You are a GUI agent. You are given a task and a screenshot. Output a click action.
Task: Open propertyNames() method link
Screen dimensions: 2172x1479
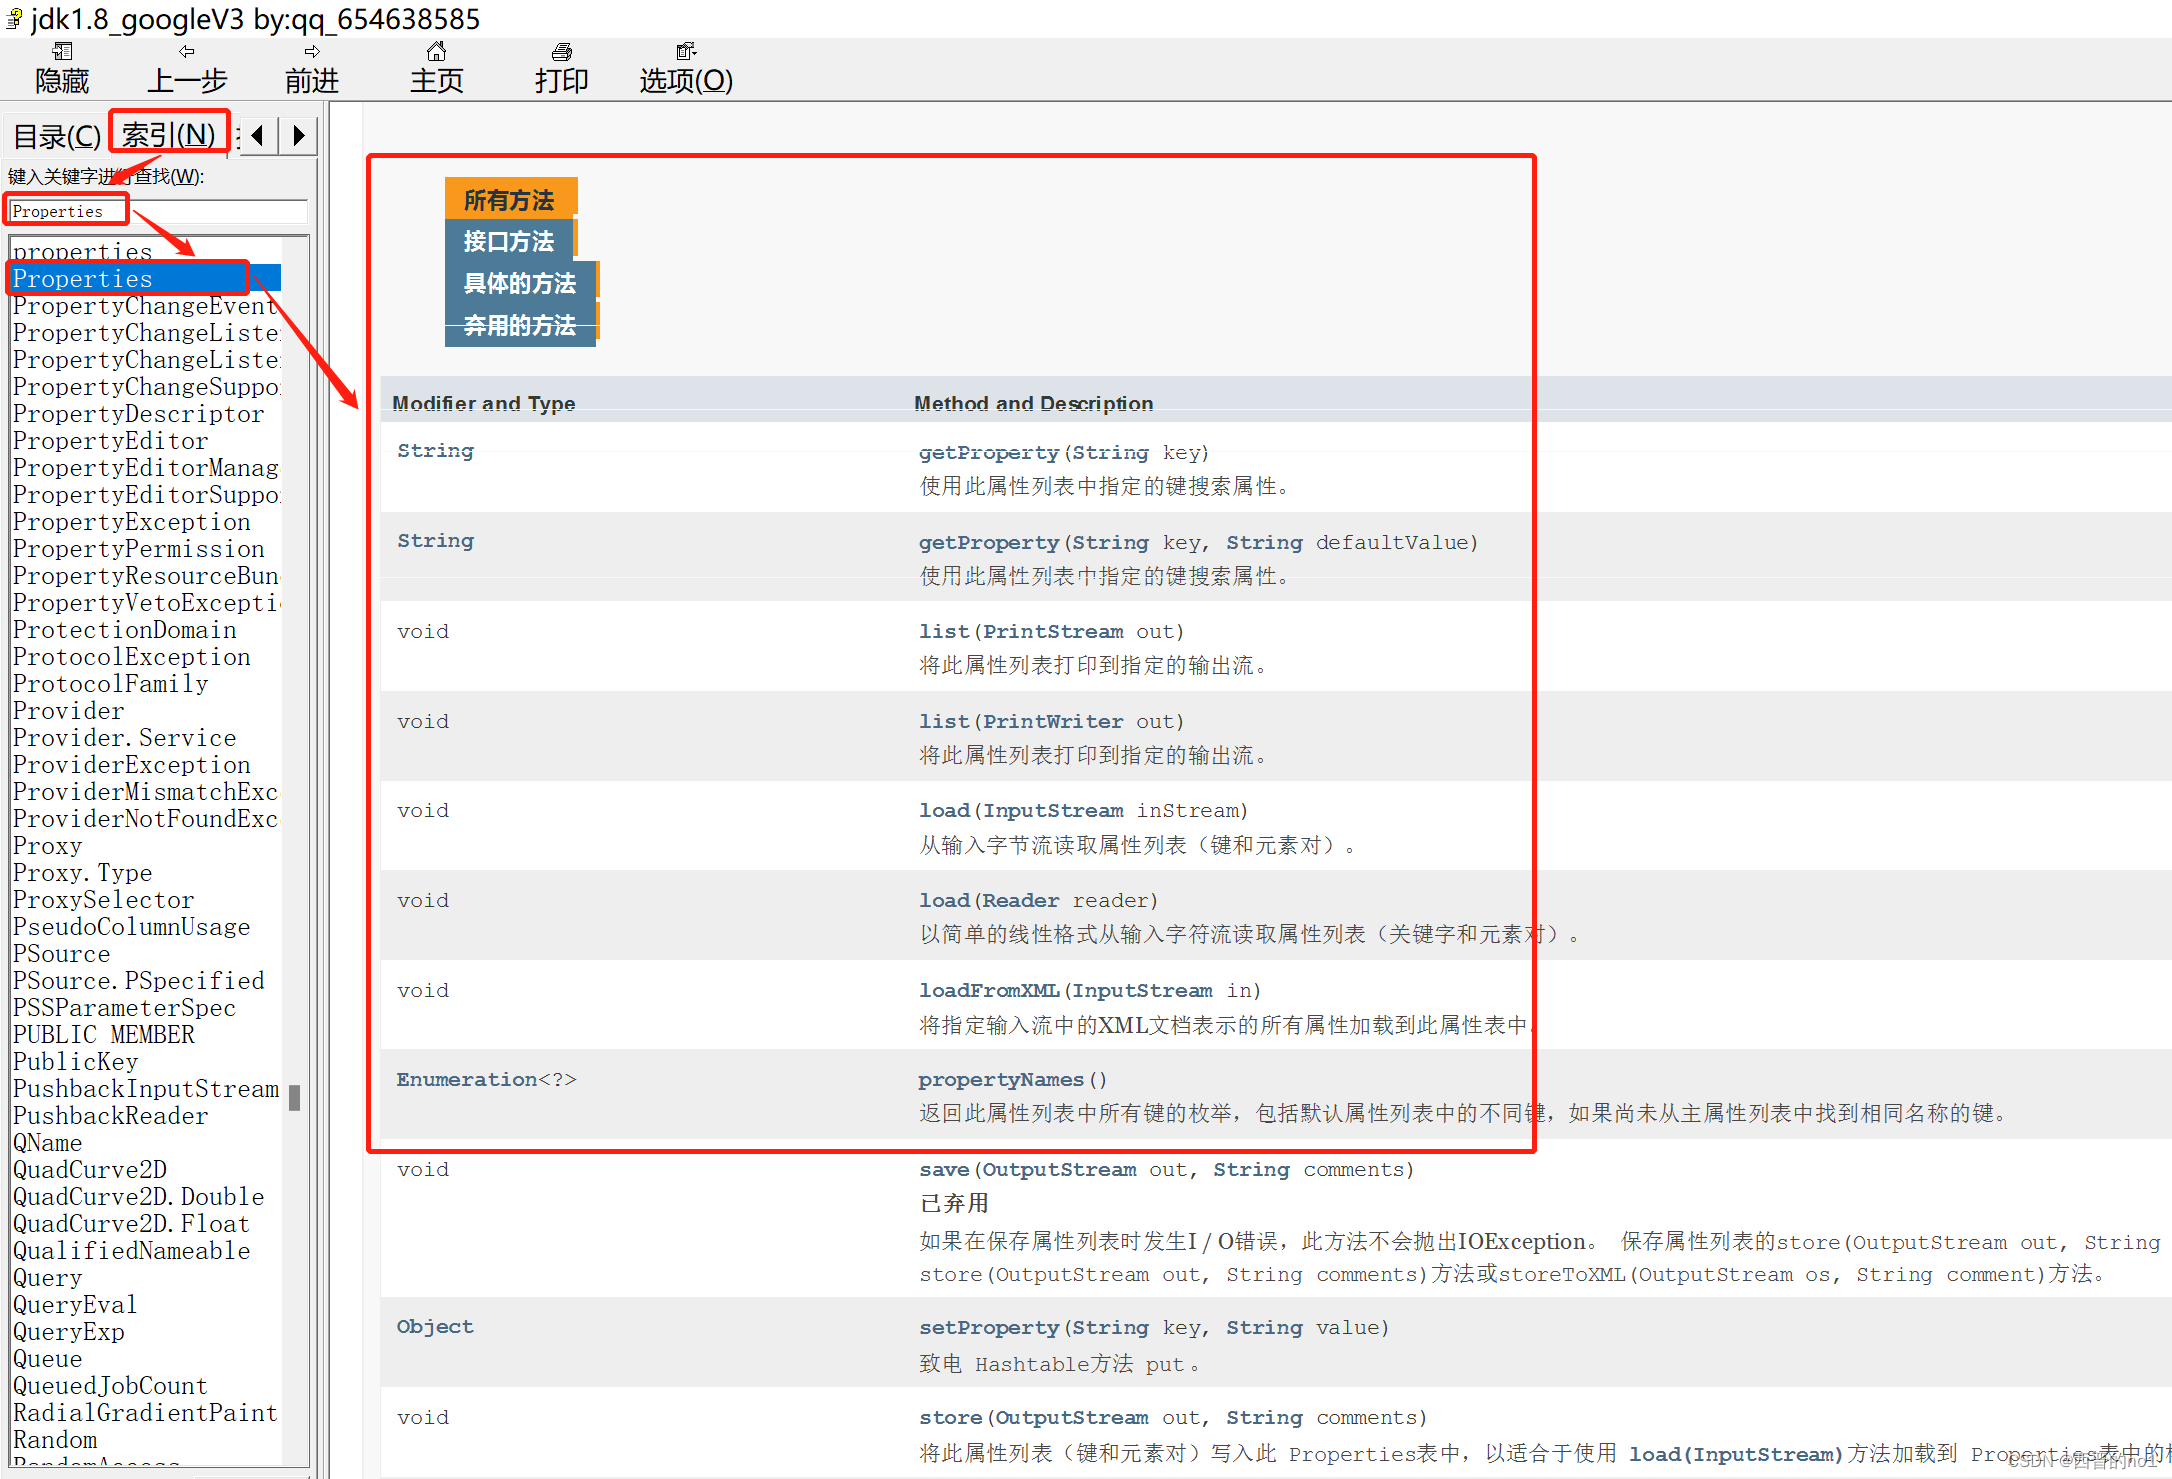tap(1001, 1080)
